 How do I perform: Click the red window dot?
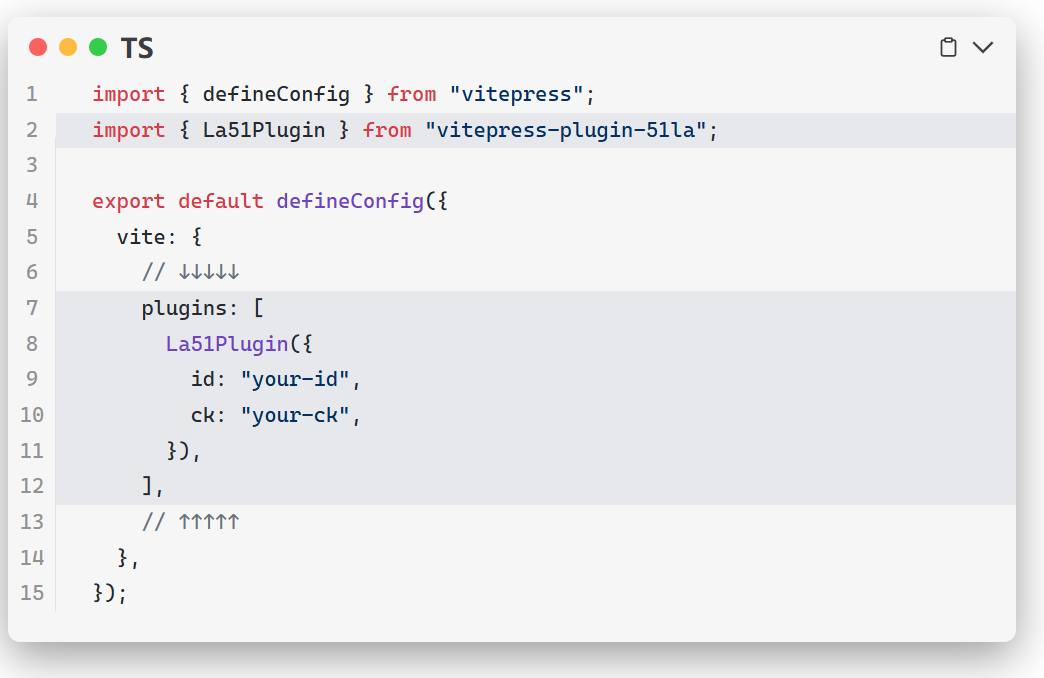(x=38, y=47)
